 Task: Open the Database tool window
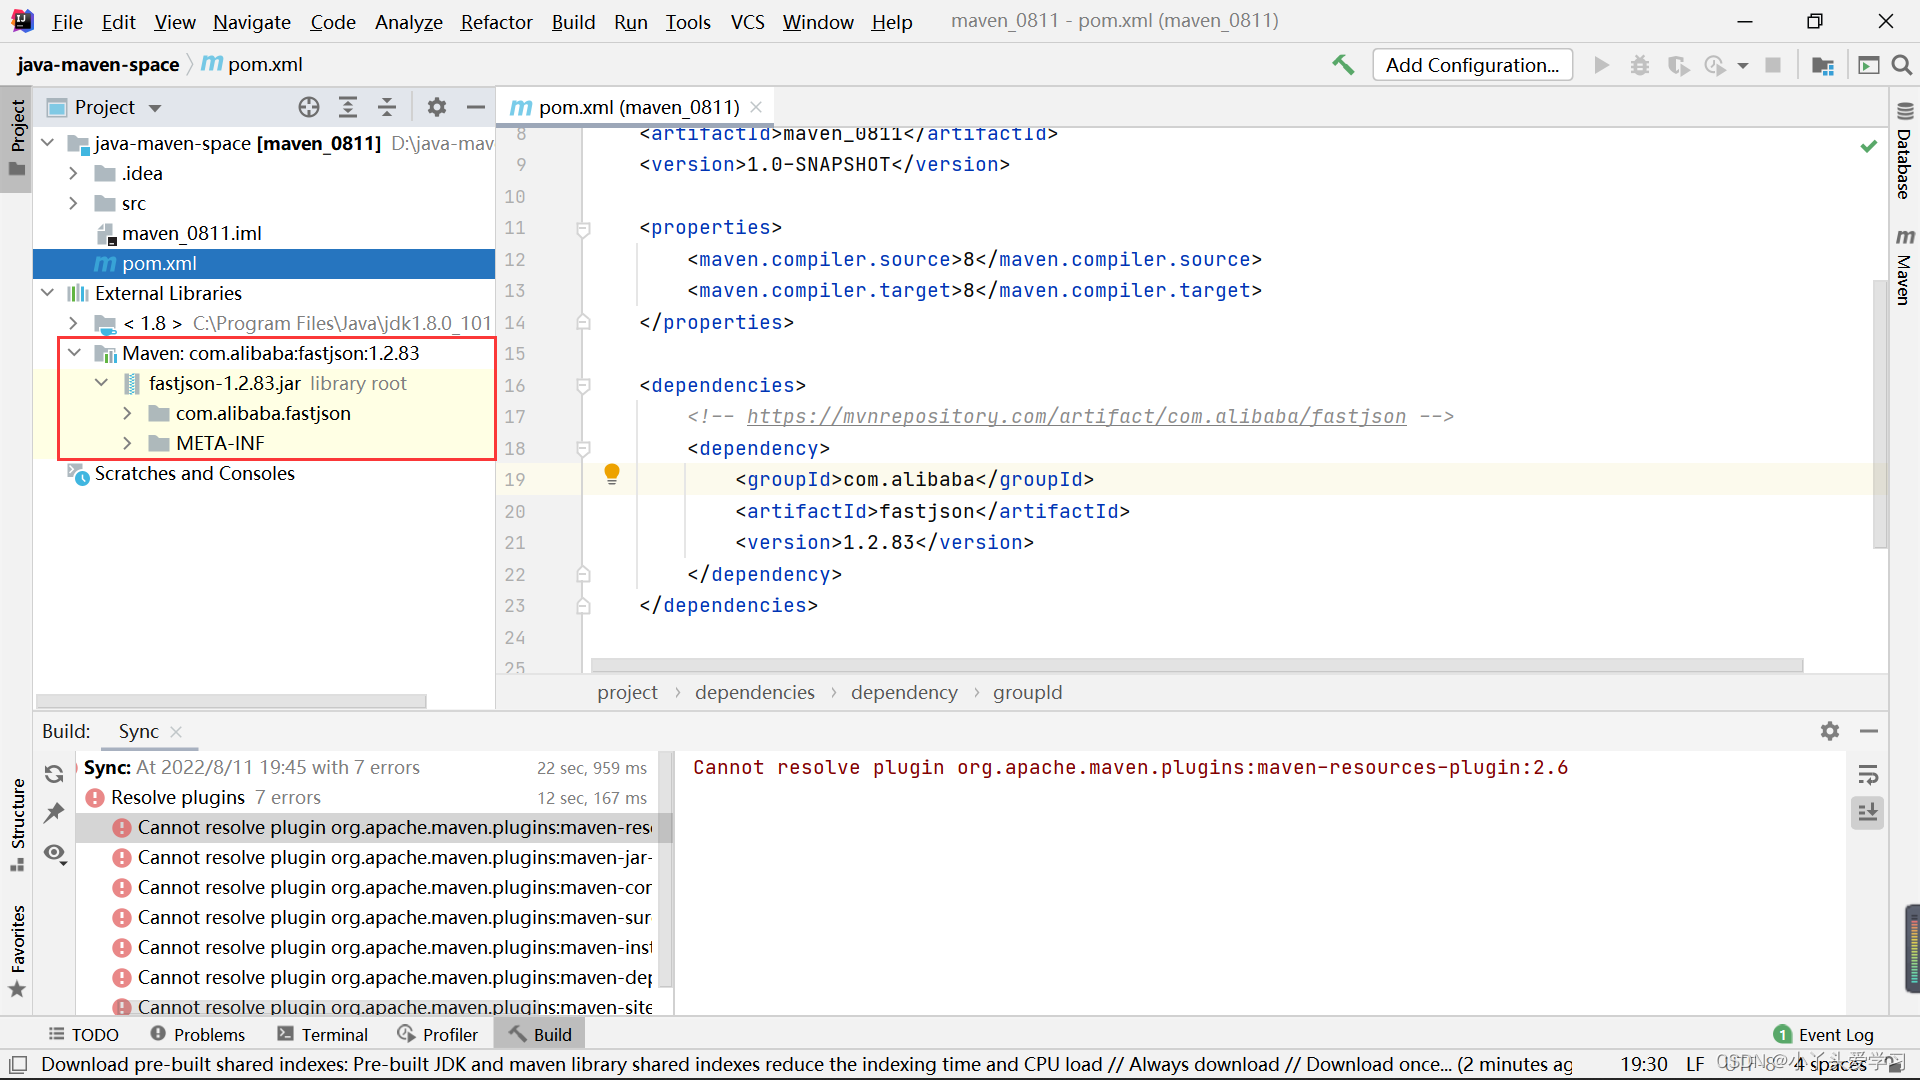pyautogui.click(x=1904, y=152)
